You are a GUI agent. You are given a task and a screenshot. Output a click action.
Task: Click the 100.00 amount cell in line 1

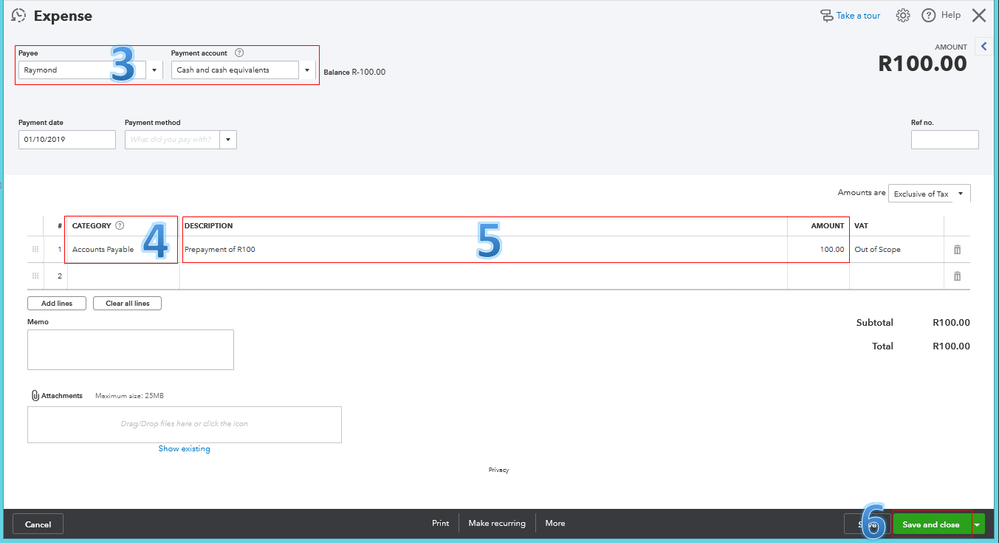point(818,249)
